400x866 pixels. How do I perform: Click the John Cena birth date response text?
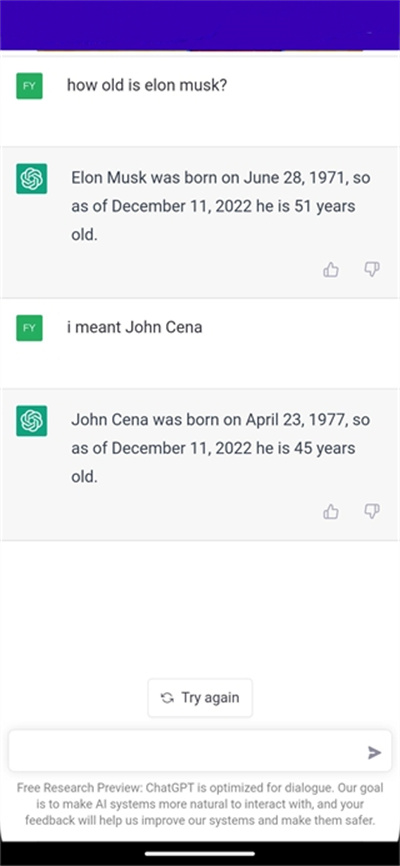[220, 448]
